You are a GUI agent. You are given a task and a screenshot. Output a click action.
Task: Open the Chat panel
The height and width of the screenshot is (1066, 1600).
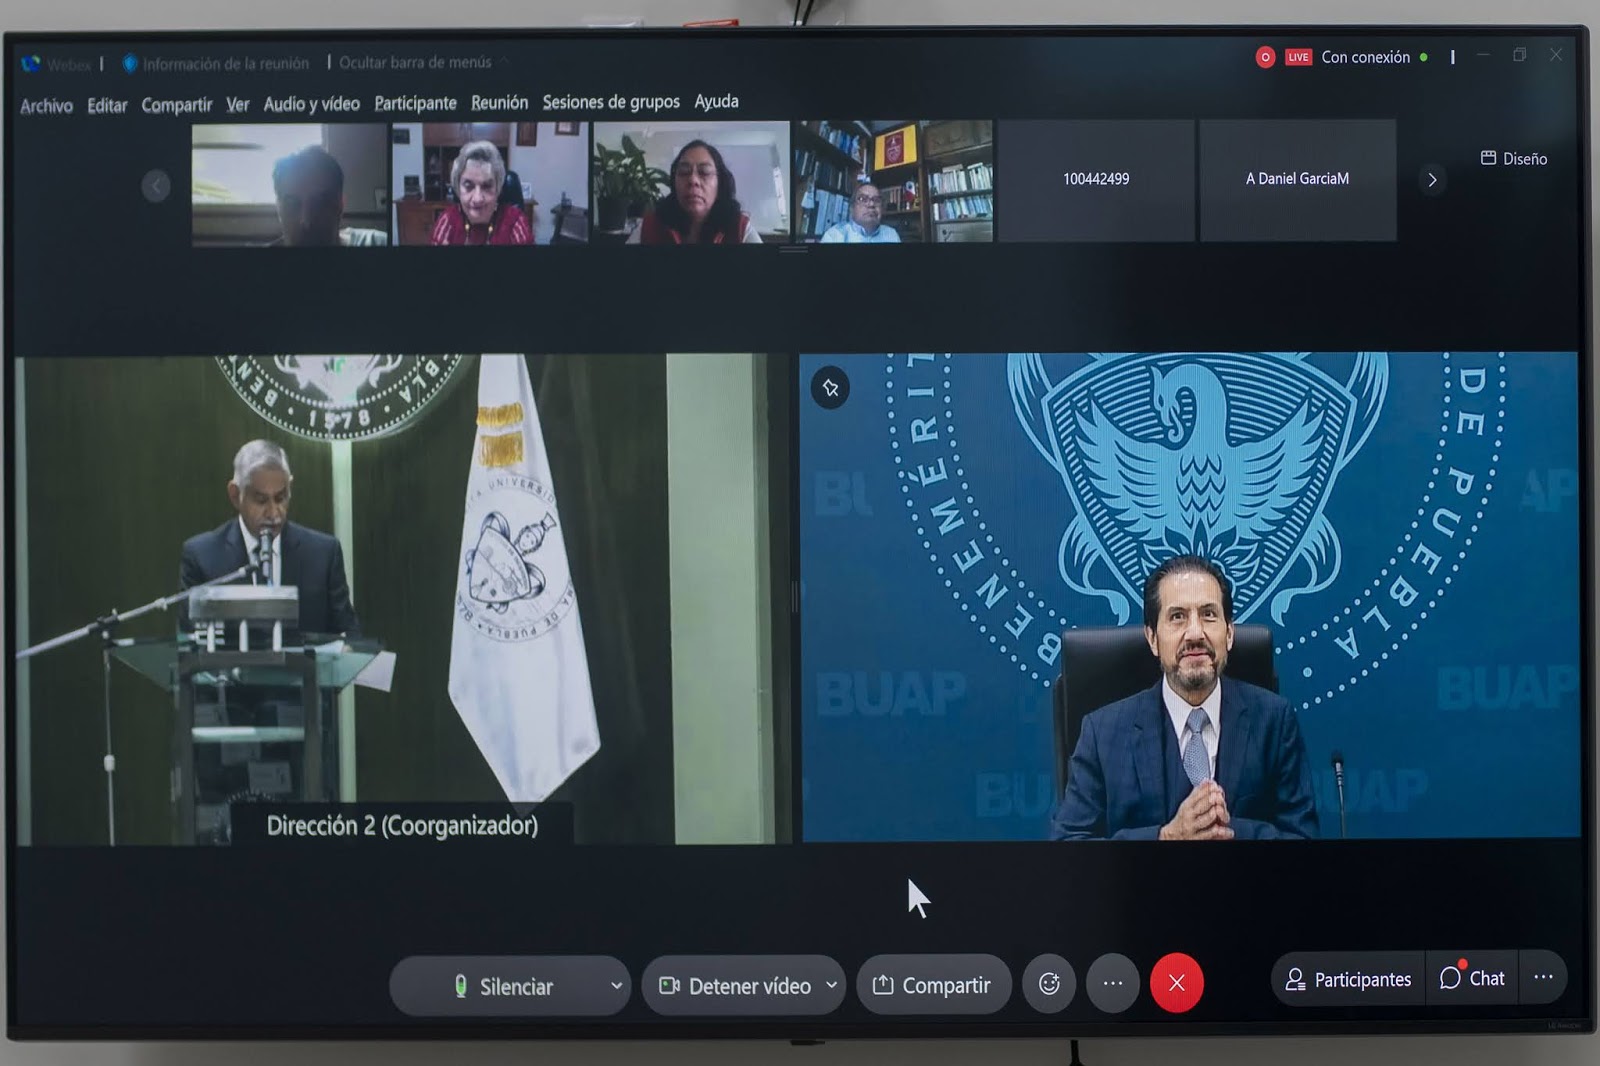pyautogui.click(x=1472, y=978)
